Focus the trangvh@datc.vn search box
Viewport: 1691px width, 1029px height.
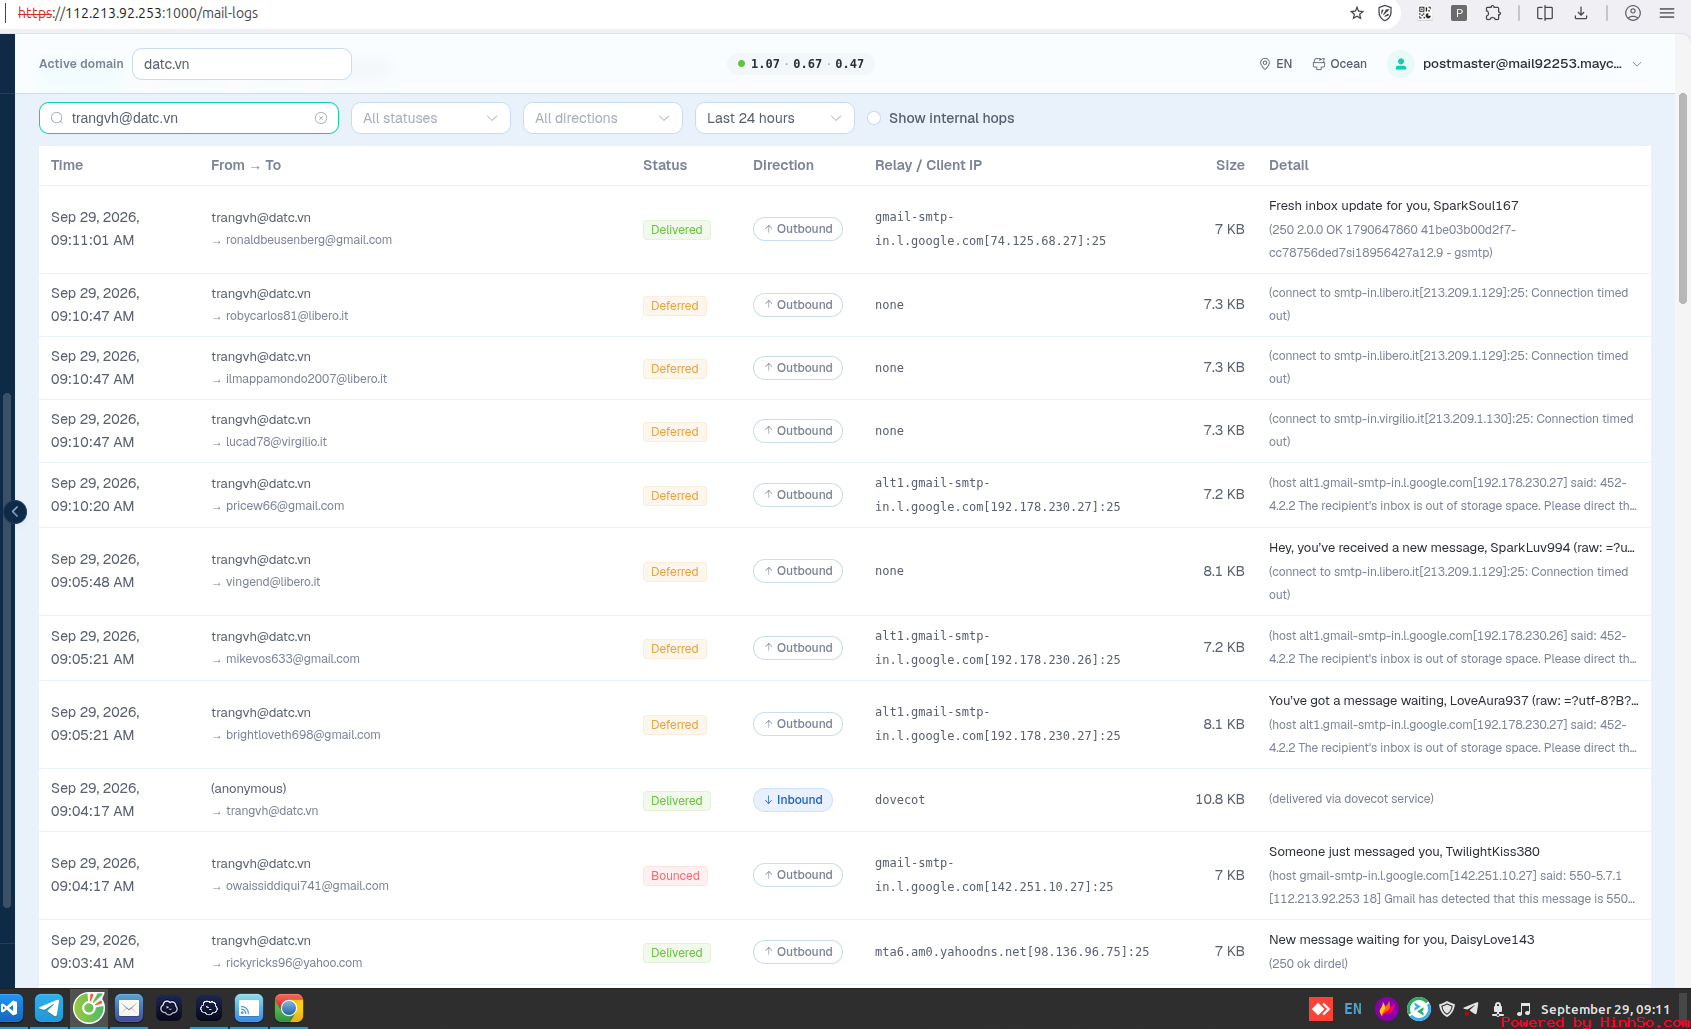tap(189, 118)
